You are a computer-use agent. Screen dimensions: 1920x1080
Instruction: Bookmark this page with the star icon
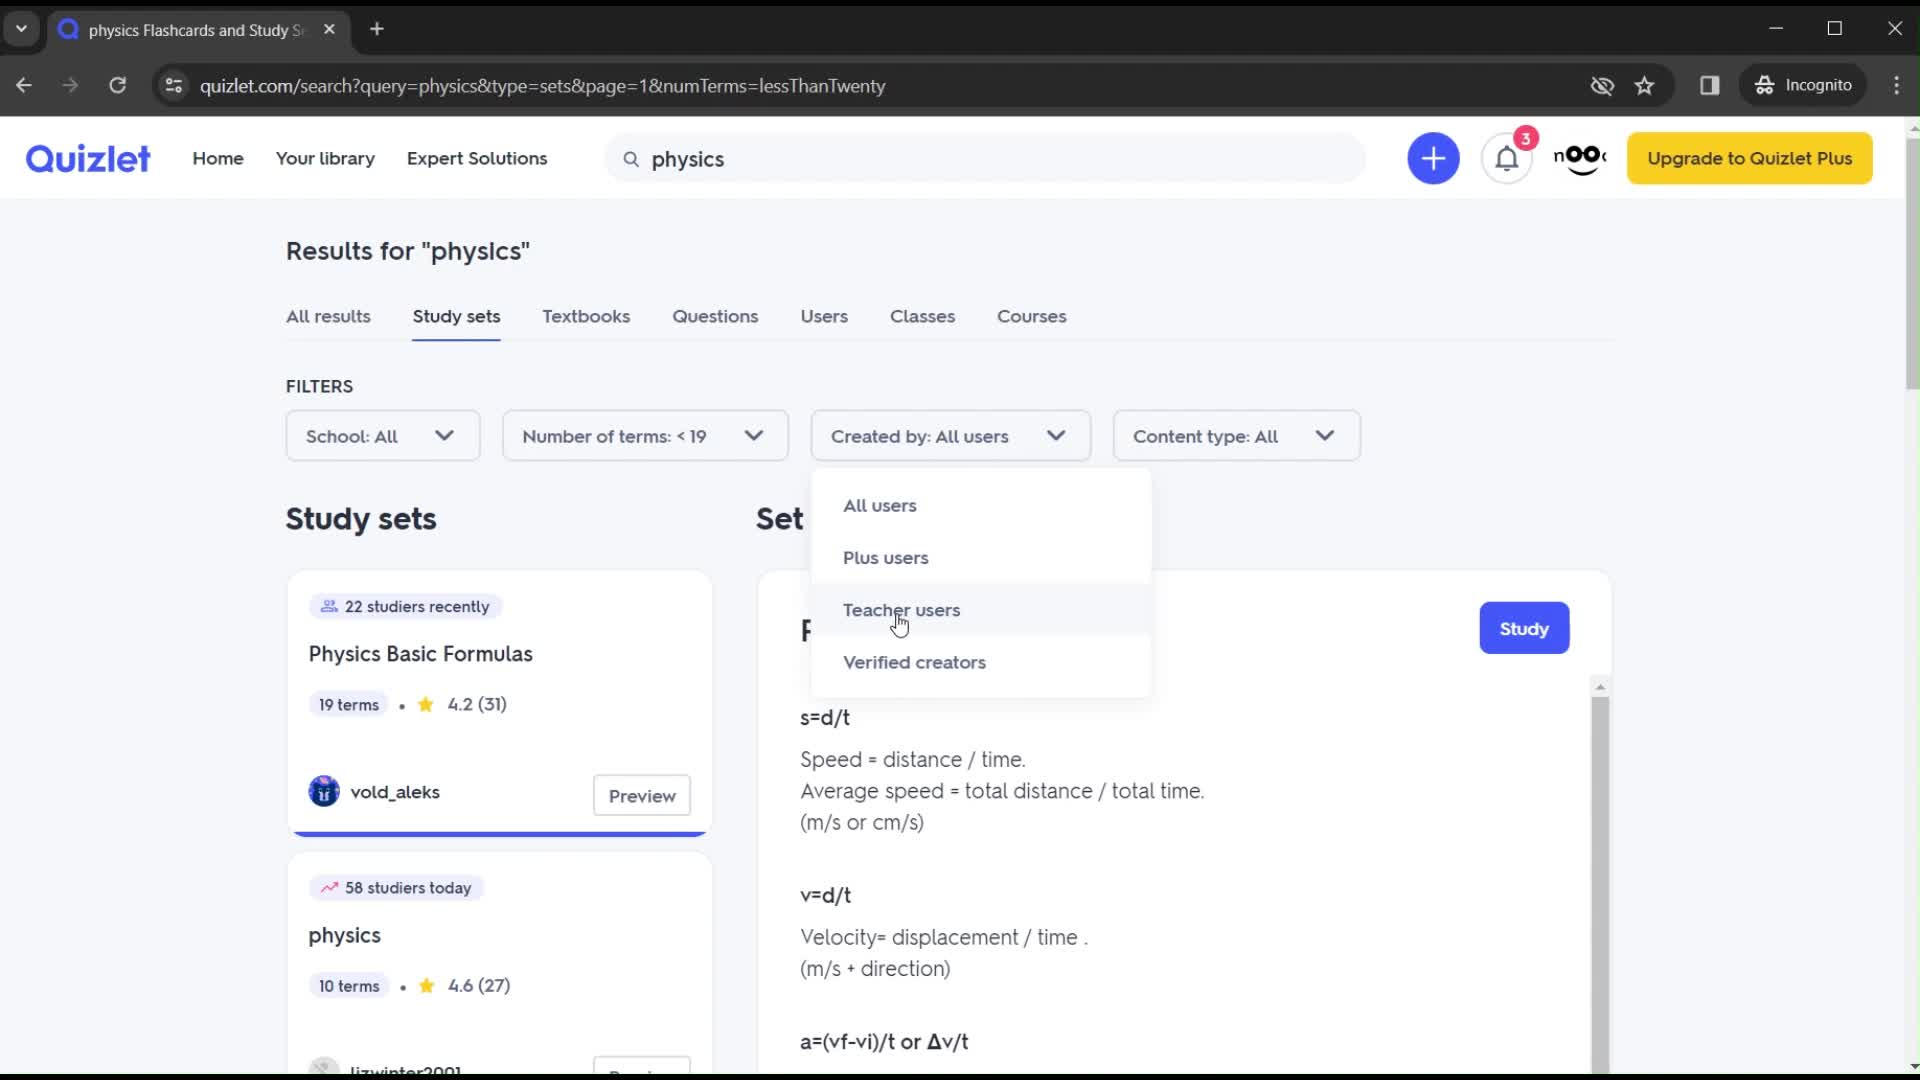click(1645, 85)
